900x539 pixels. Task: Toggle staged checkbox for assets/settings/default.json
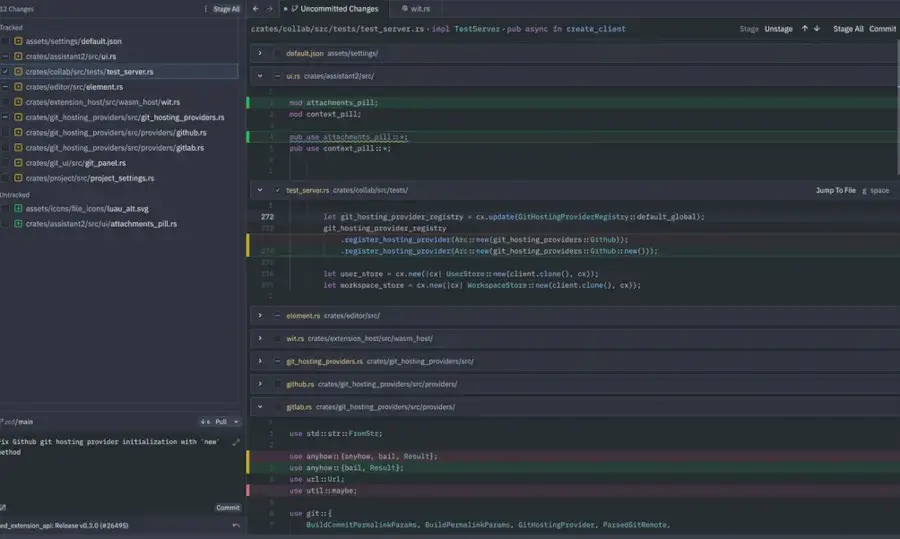pyautogui.click(x=5, y=41)
